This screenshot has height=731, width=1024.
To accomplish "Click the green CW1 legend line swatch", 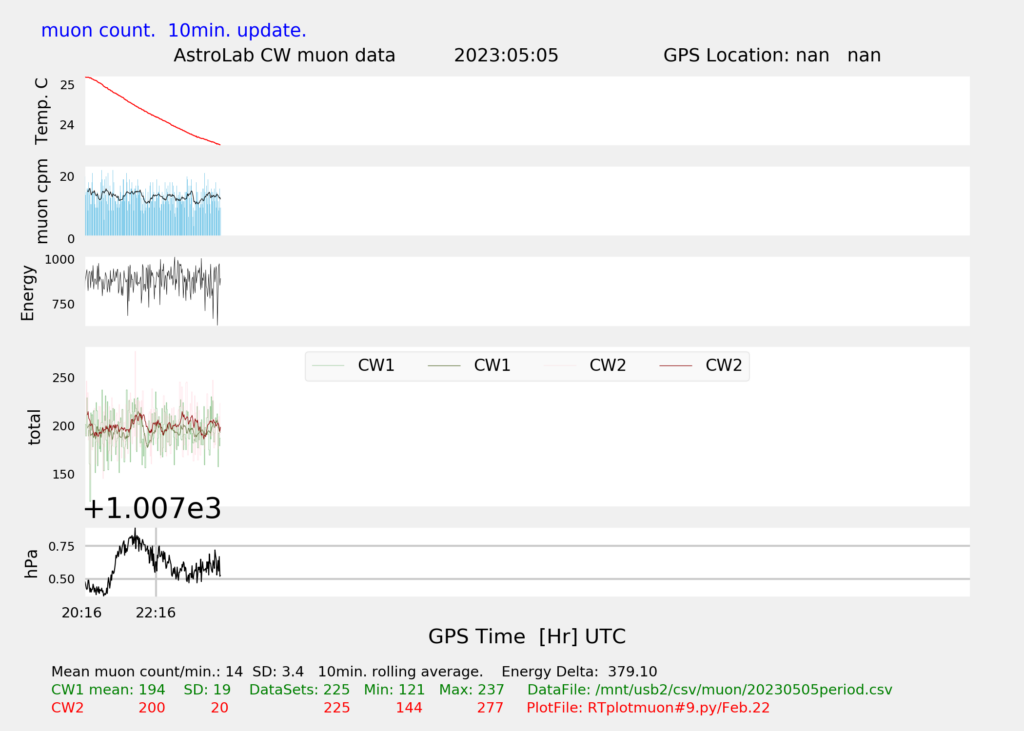I will pyautogui.click(x=444, y=366).
